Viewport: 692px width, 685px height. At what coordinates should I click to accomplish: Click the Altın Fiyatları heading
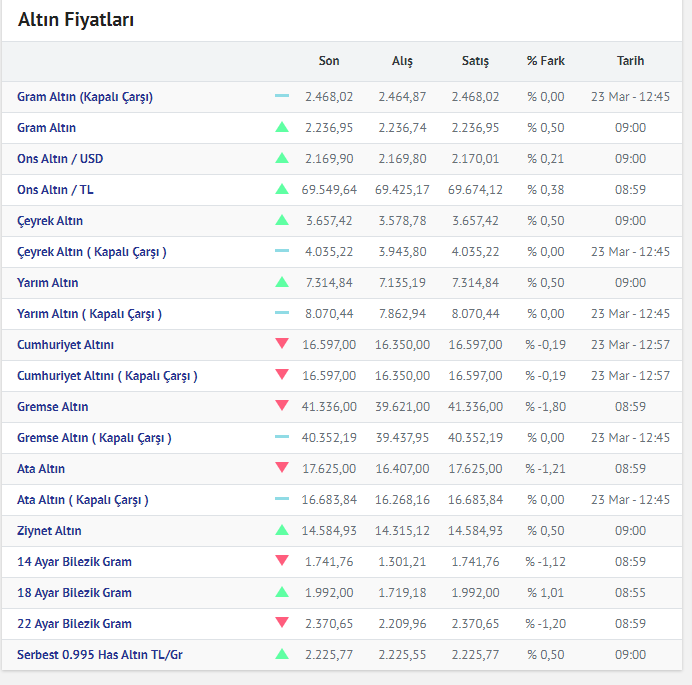(x=75, y=20)
